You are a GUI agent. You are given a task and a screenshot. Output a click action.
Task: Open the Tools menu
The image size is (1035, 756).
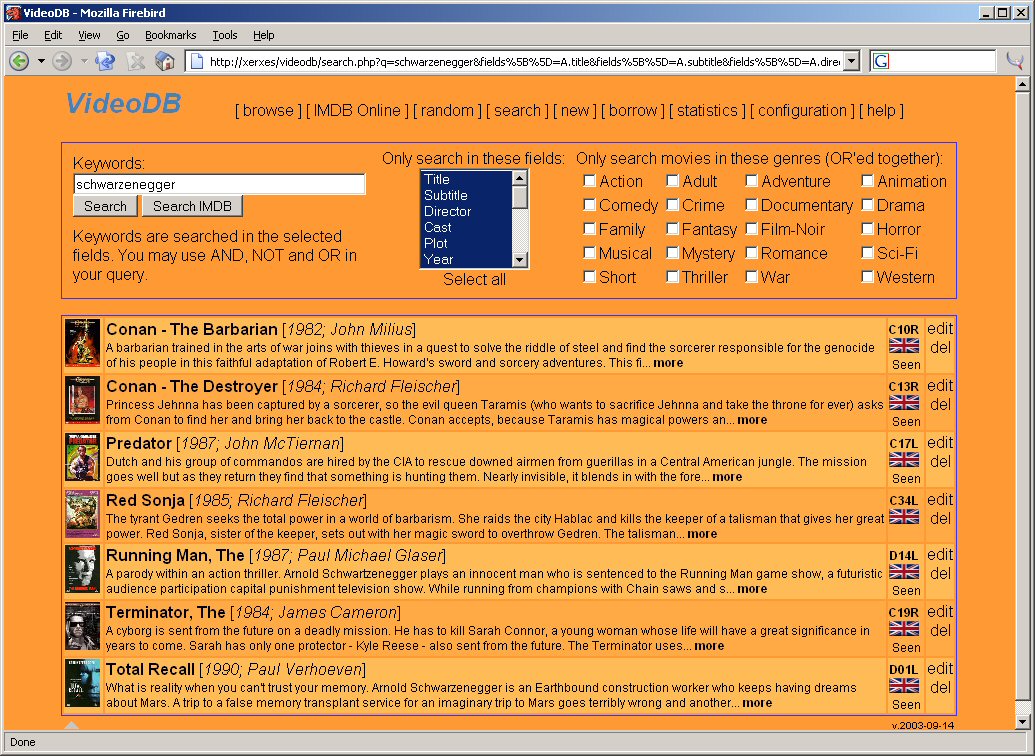point(224,35)
